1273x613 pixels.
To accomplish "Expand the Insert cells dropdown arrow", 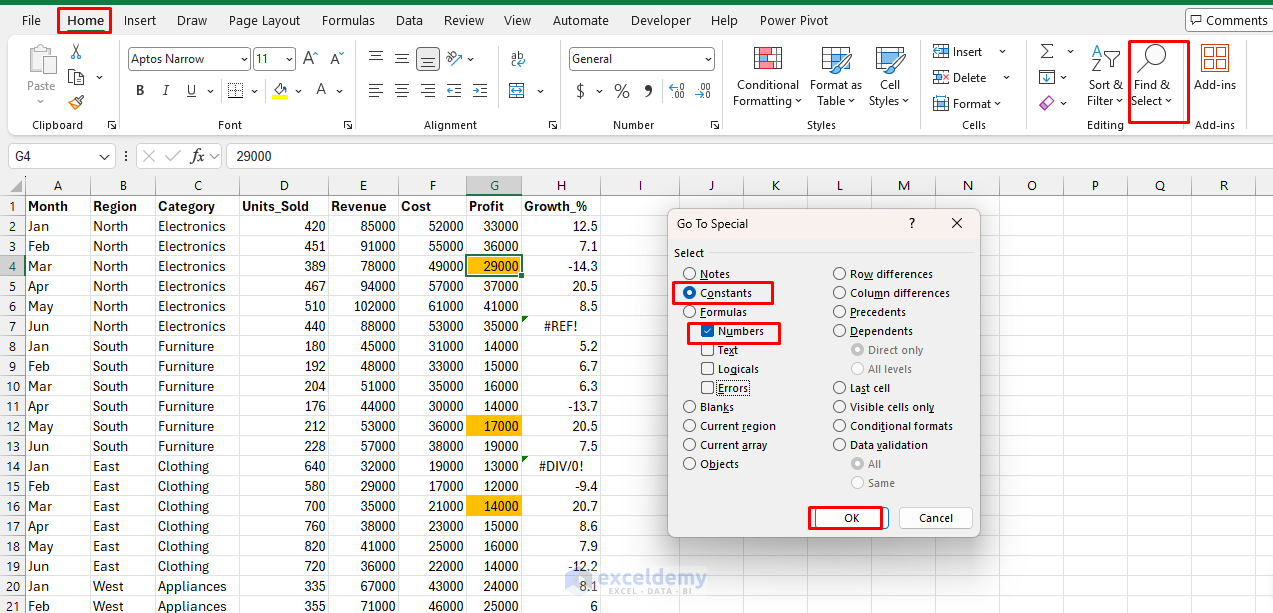I will pos(1002,52).
